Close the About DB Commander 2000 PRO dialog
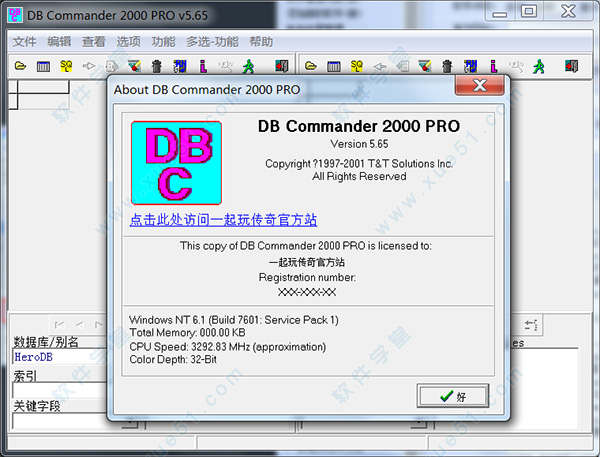This screenshot has height=457, width=600. tap(479, 85)
